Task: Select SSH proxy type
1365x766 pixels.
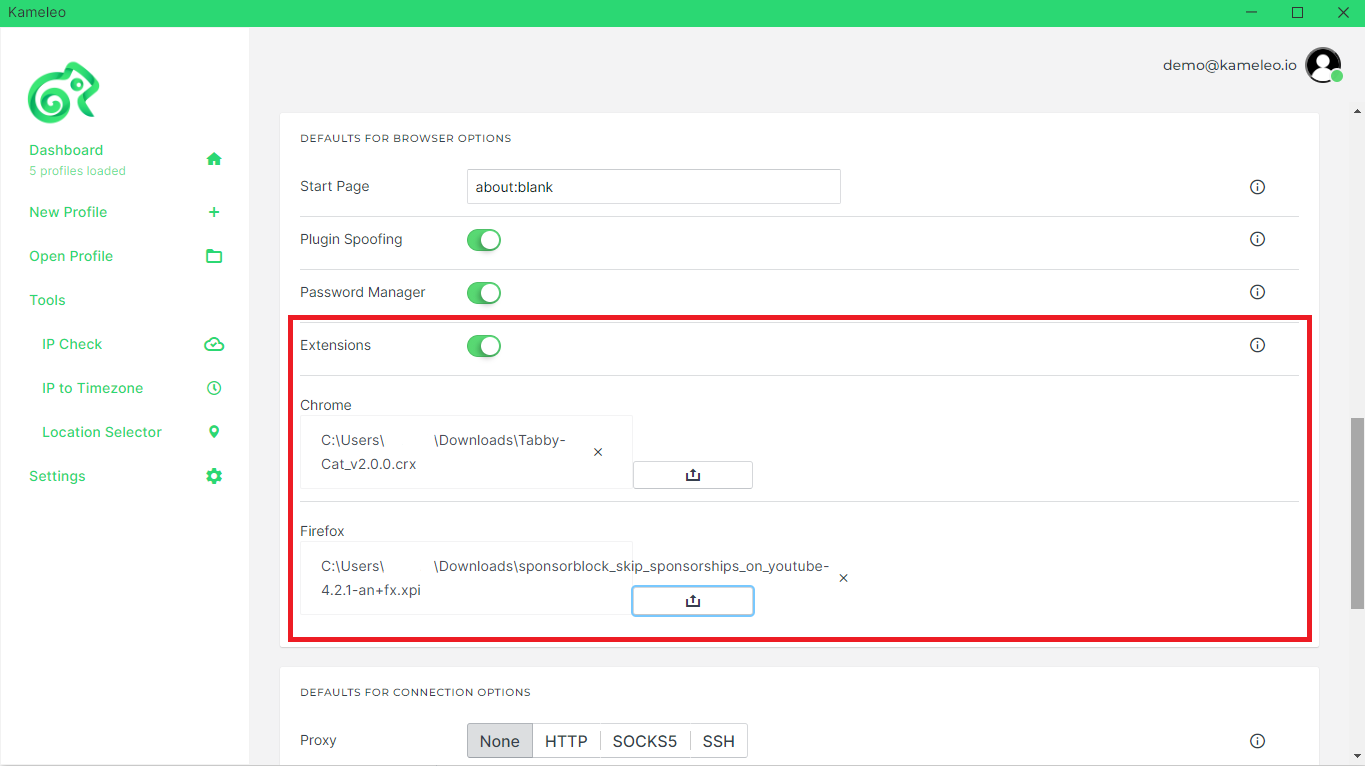Action: click(x=718, y=741)
